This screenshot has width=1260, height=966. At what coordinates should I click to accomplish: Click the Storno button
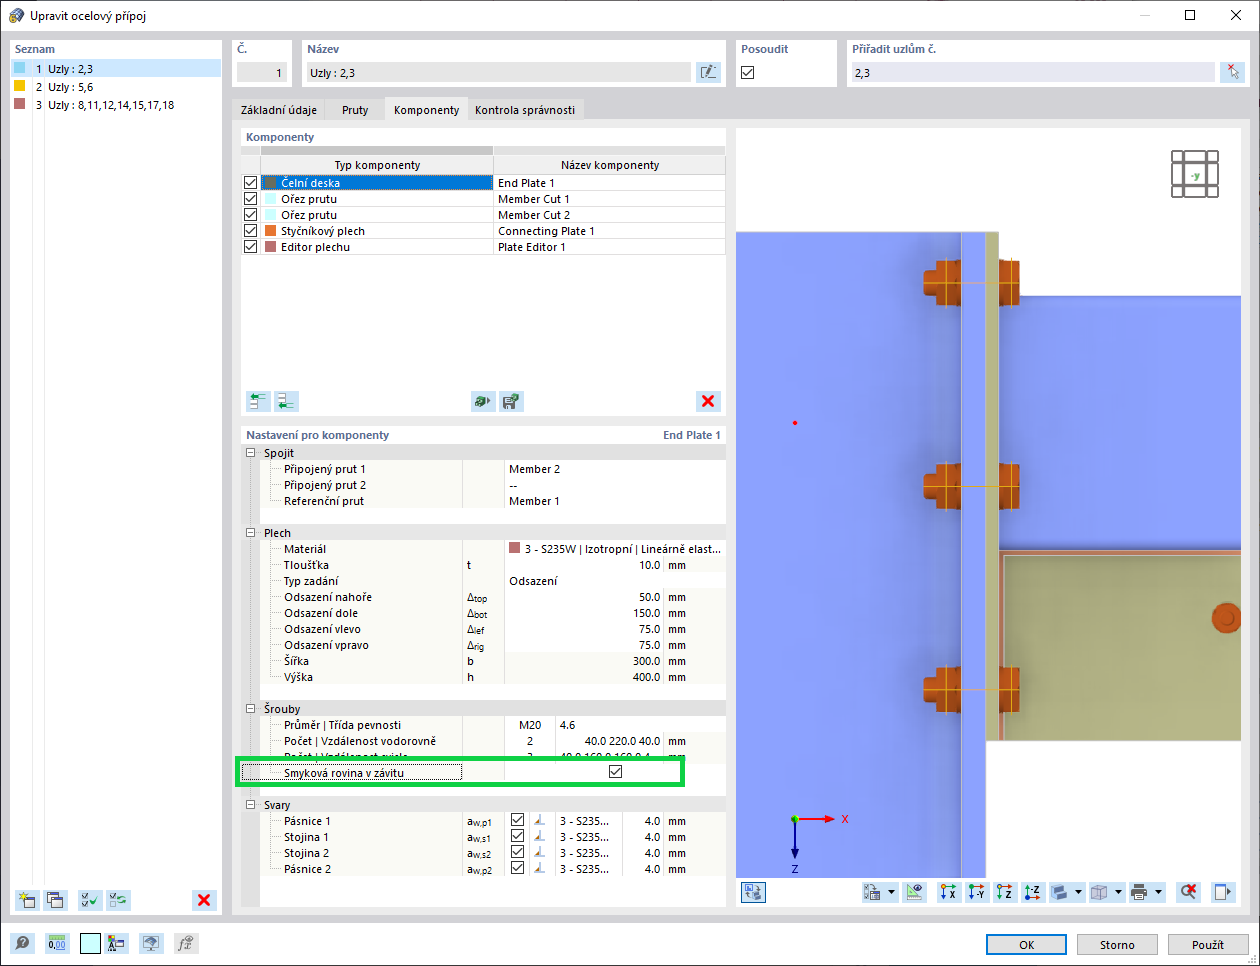coord(1117,945)
